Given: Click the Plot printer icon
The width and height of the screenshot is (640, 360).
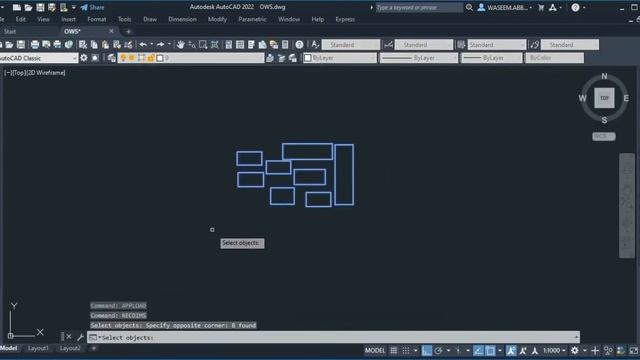Looking at the screenshot, I should pos(35,45).
